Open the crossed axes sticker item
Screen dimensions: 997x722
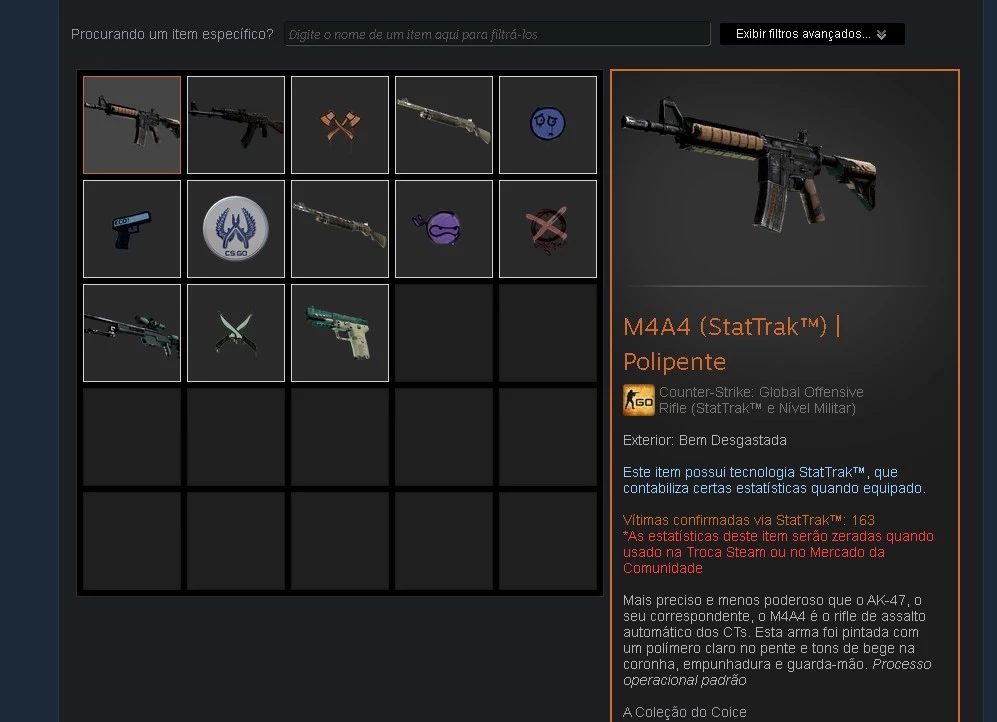tap(340, 125)
